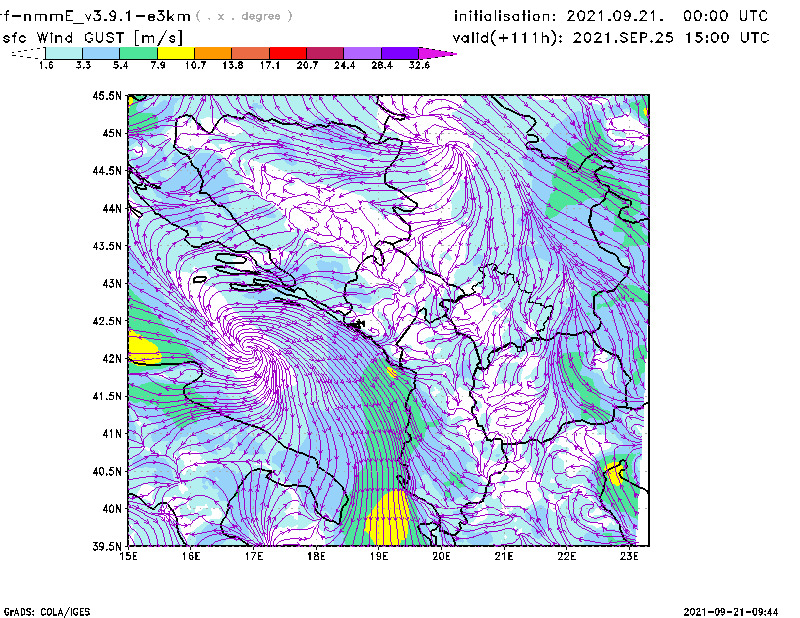800x618 pixels.
Task: Click the '44.5N' latitude label
Action: point(107,171)
